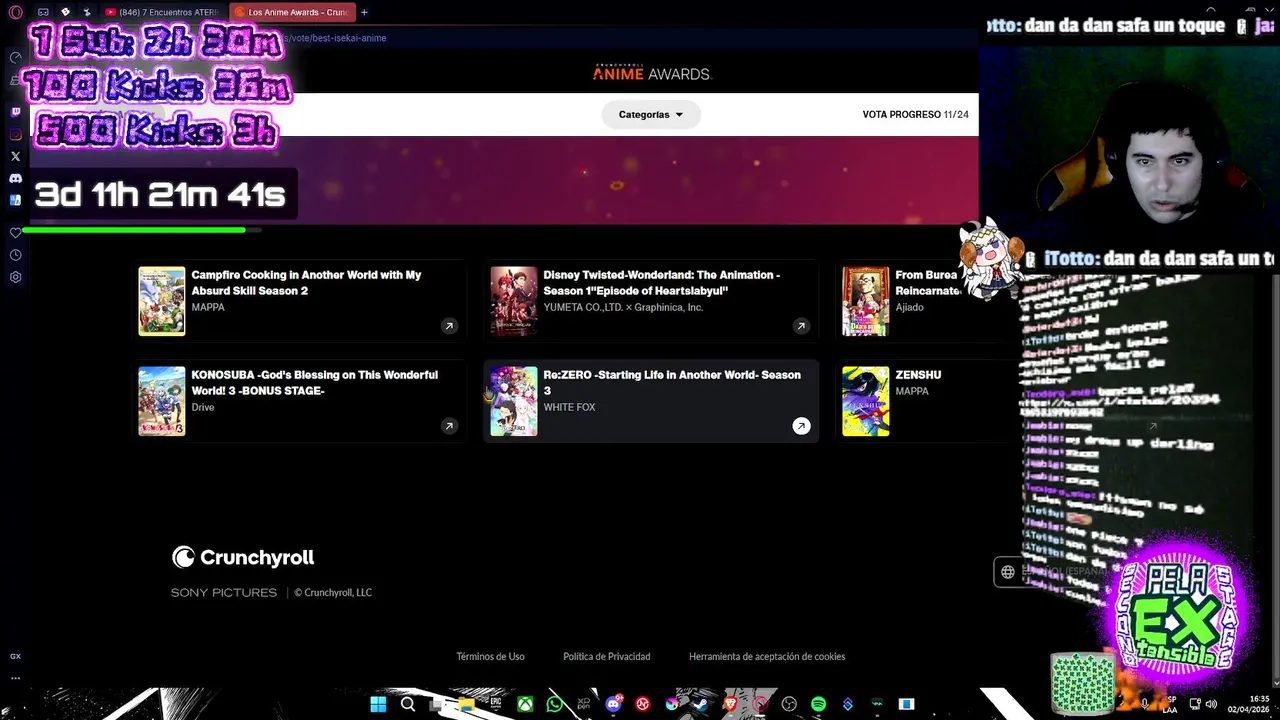Open a new browser tab
Screen dimensions: 1280x720
364,13
